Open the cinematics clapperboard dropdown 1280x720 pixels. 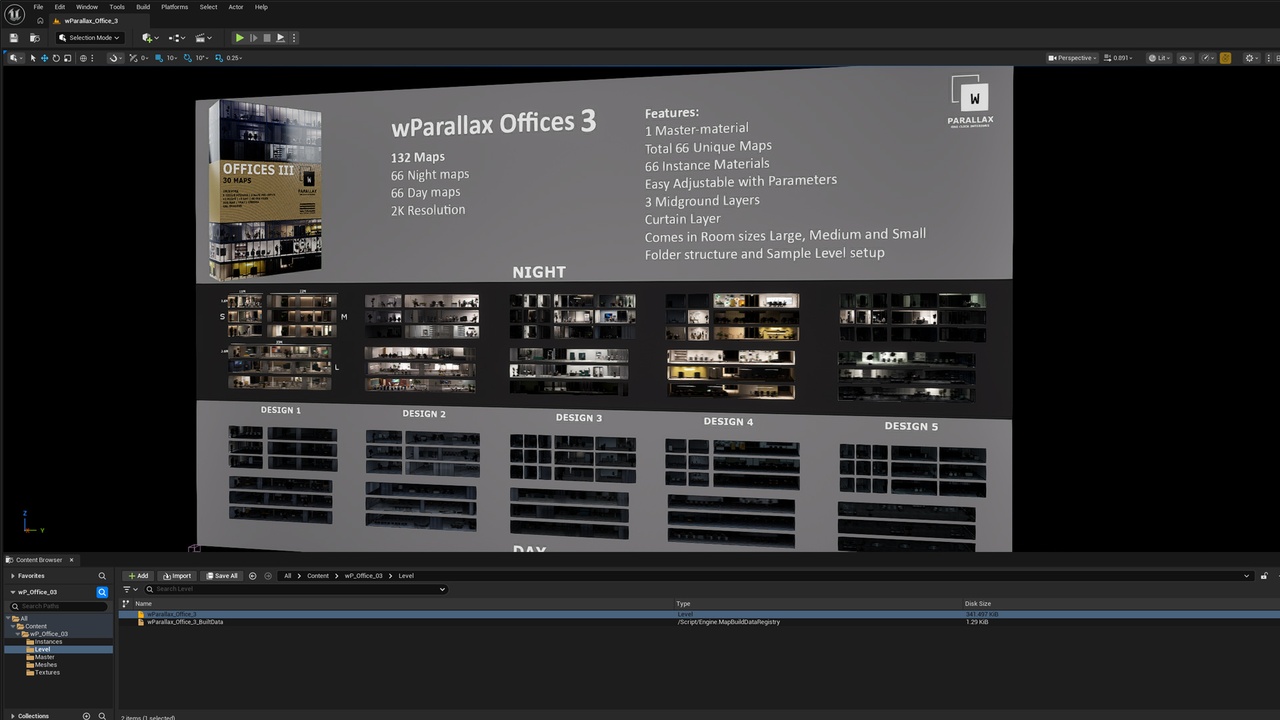[203, 38]
